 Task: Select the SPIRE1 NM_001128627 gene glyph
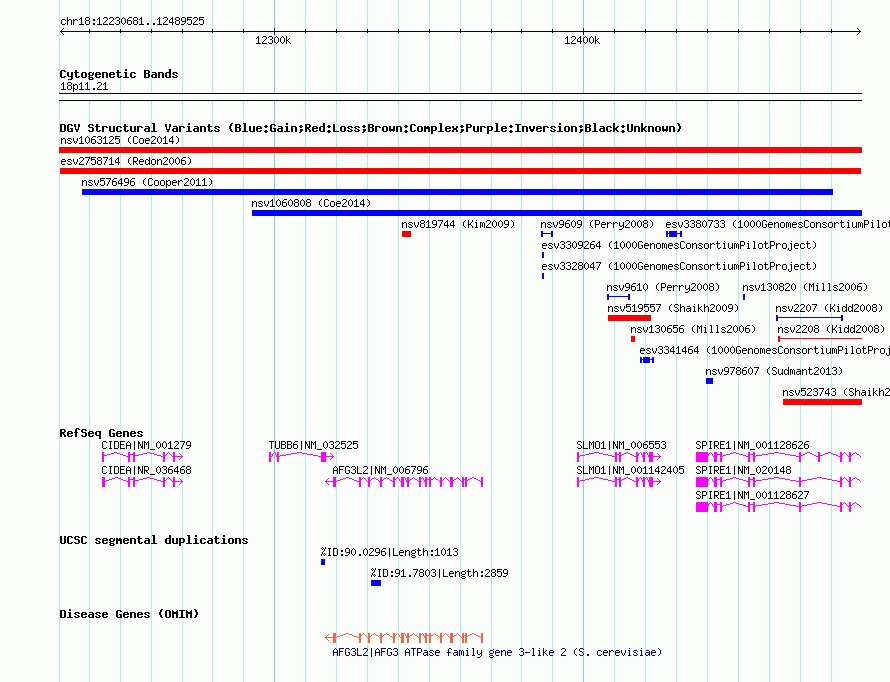point(779,507)
